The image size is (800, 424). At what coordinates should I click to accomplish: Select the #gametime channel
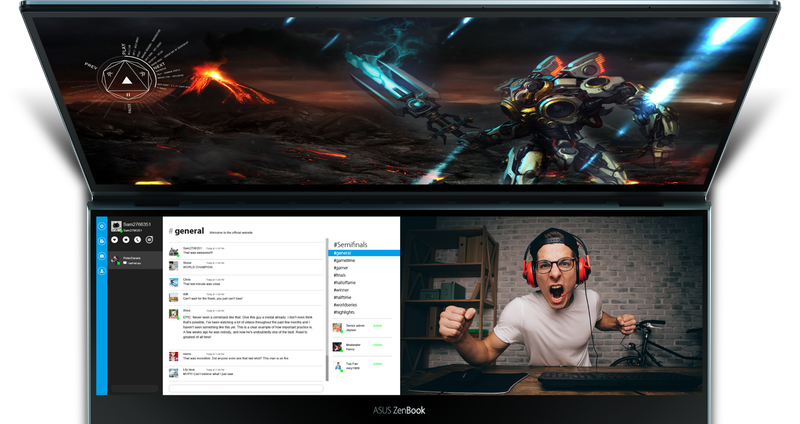344,260
